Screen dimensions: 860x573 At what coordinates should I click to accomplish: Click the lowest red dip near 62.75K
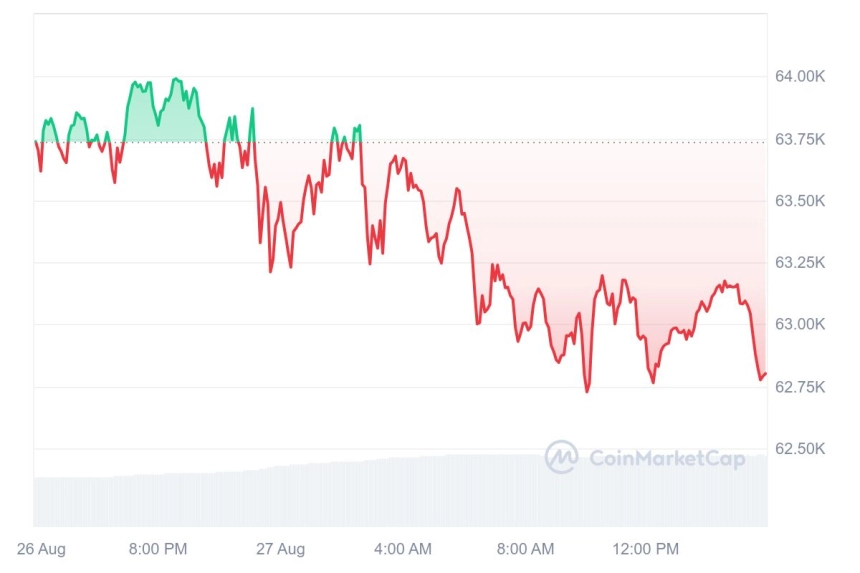(x=587, y=391)
